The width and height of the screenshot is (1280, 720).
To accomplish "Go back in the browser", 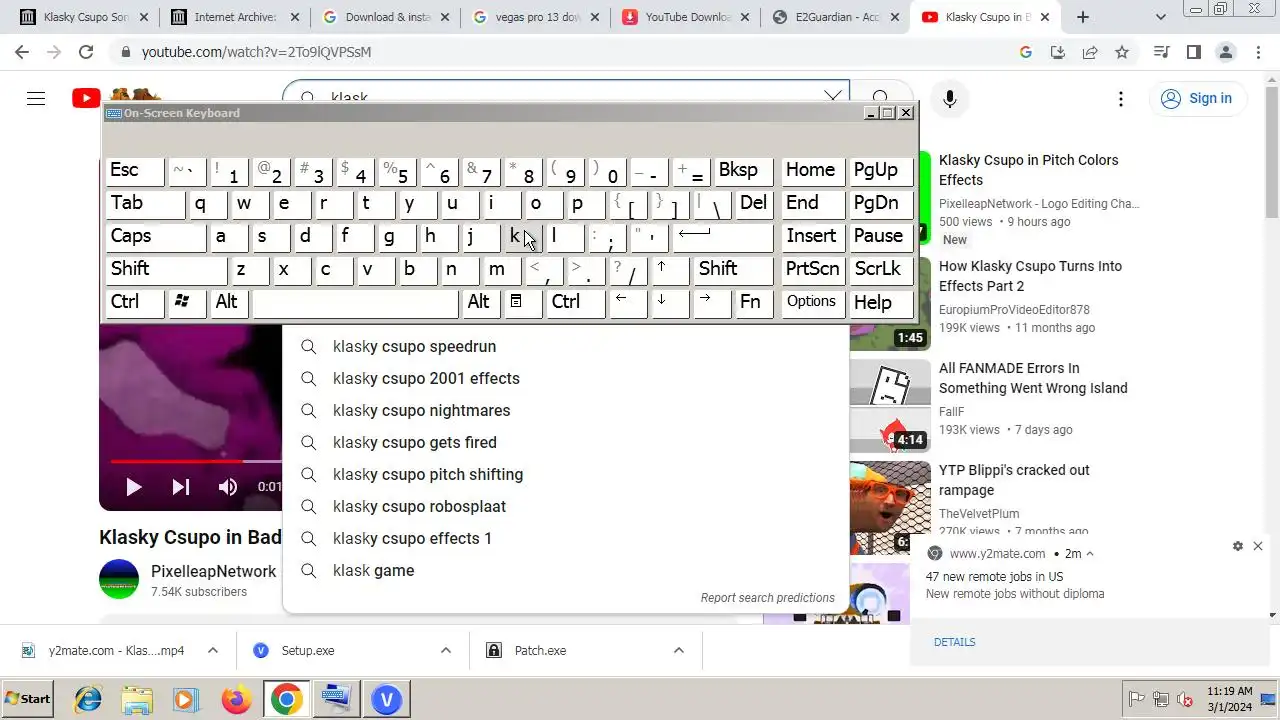I will [x=22, y=52].
